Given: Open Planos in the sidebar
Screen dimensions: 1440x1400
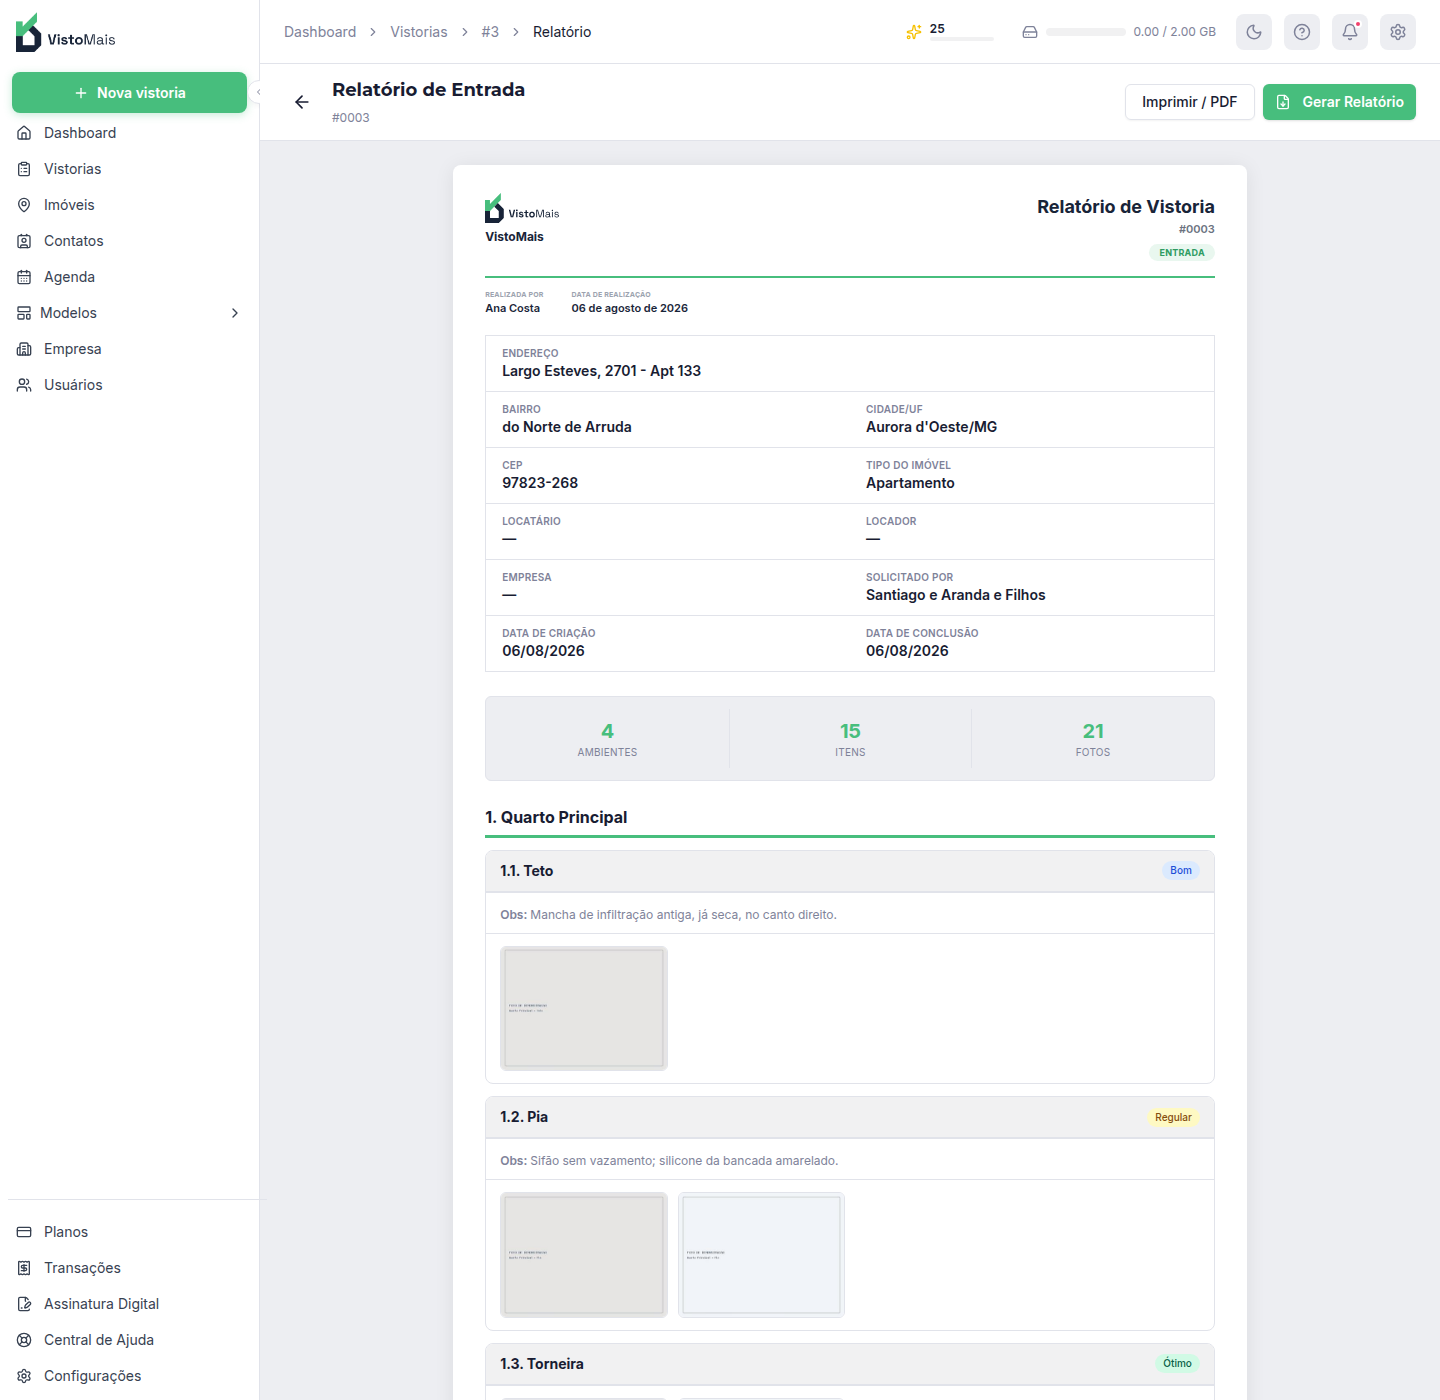Looking at the screenshot, I should [130, 1232].
